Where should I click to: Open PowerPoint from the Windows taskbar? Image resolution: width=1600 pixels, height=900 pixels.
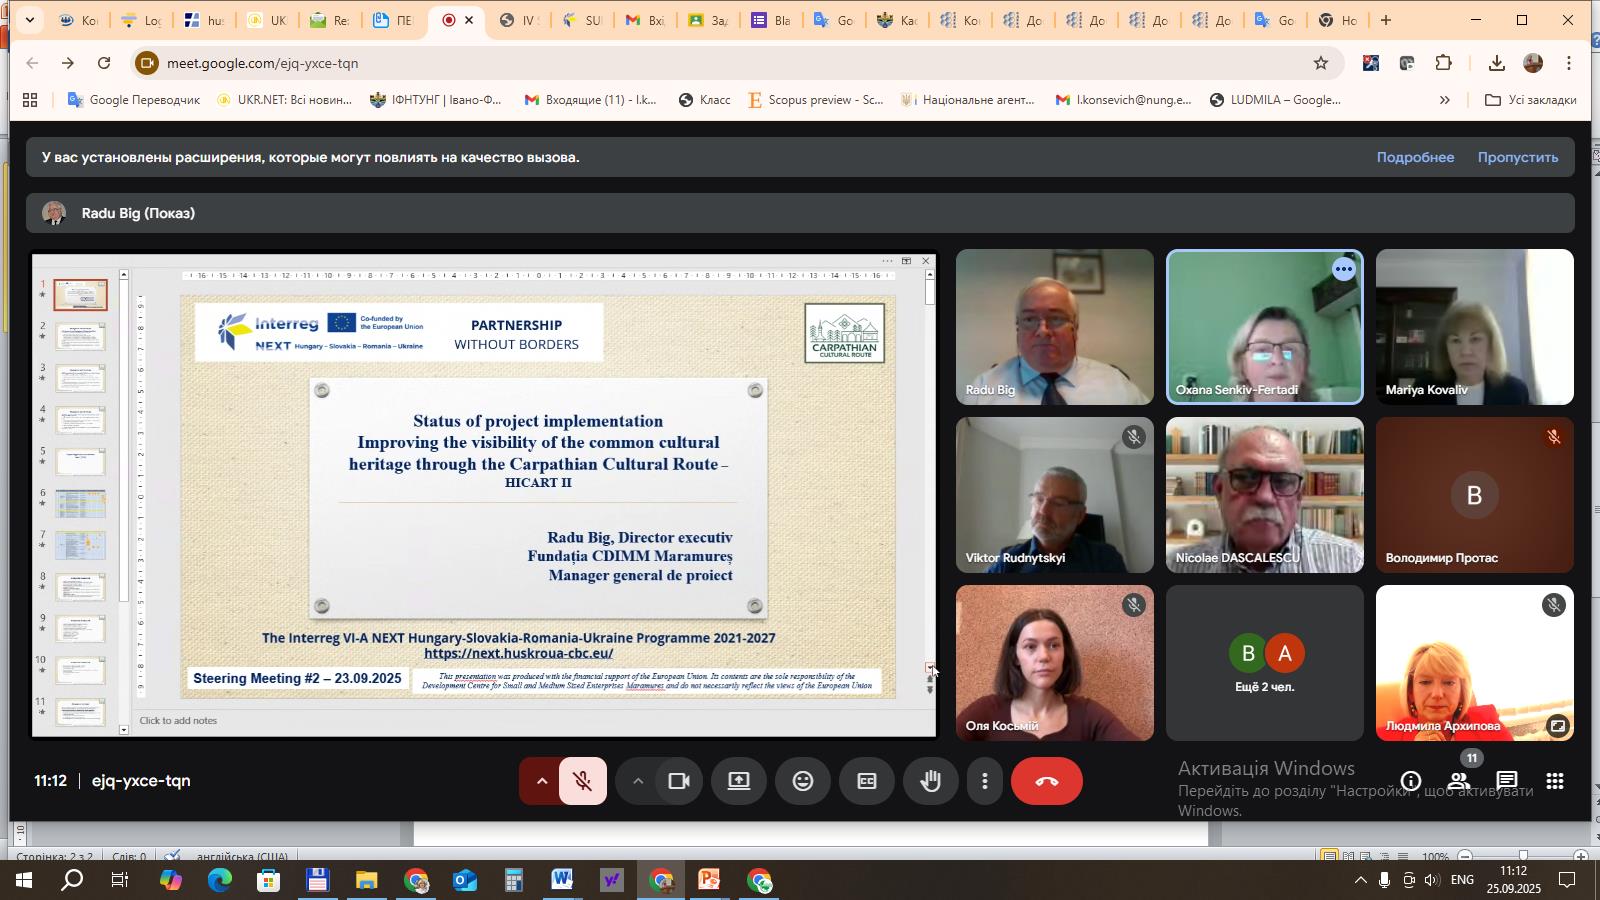tap(709, 881)
